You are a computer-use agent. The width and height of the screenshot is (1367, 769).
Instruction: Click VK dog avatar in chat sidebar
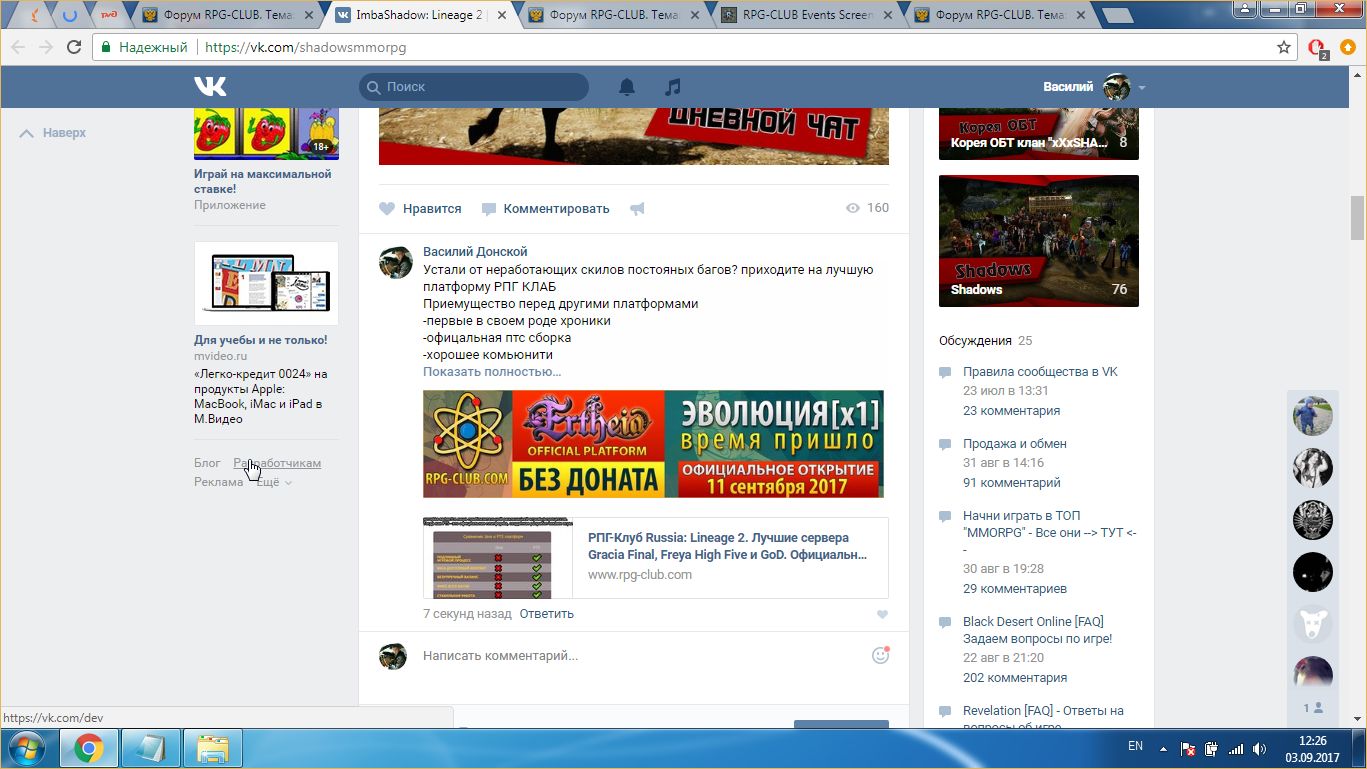[1312, 623]
